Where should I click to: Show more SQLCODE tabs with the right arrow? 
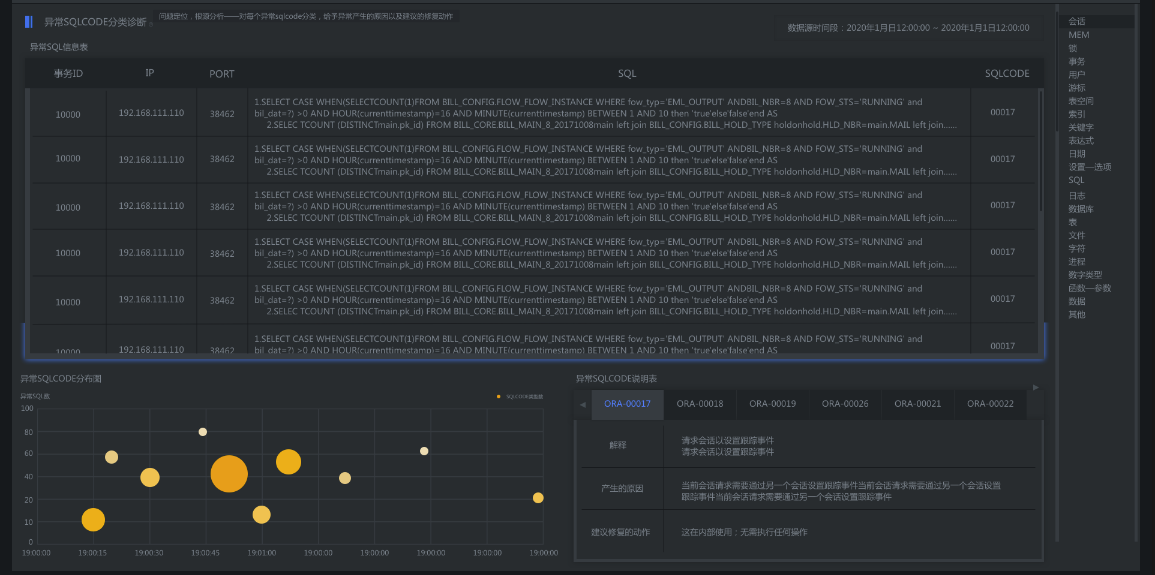(x=1035, y=387)
